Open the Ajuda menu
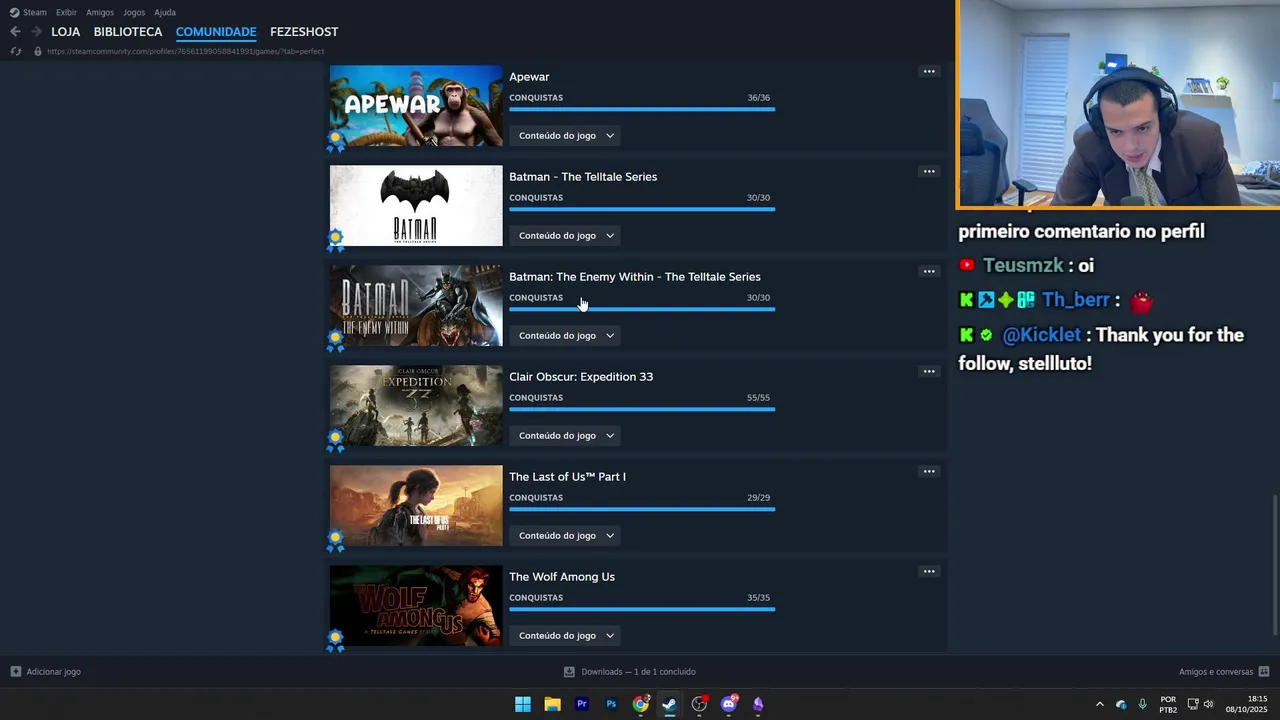1280x720 pixels. click(165, 12)
